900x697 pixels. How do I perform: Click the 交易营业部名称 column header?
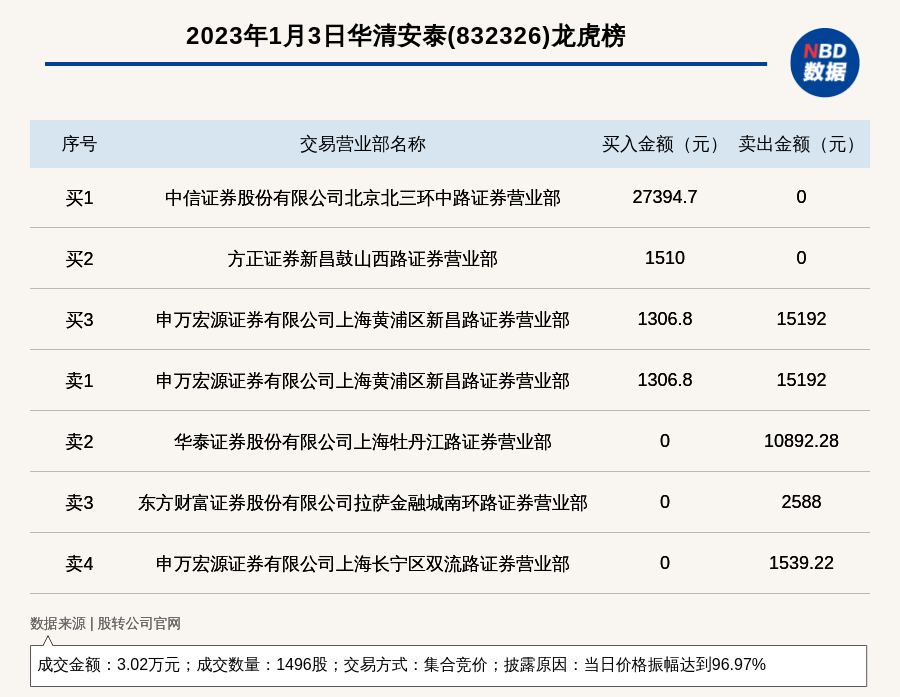click(363, 144)
